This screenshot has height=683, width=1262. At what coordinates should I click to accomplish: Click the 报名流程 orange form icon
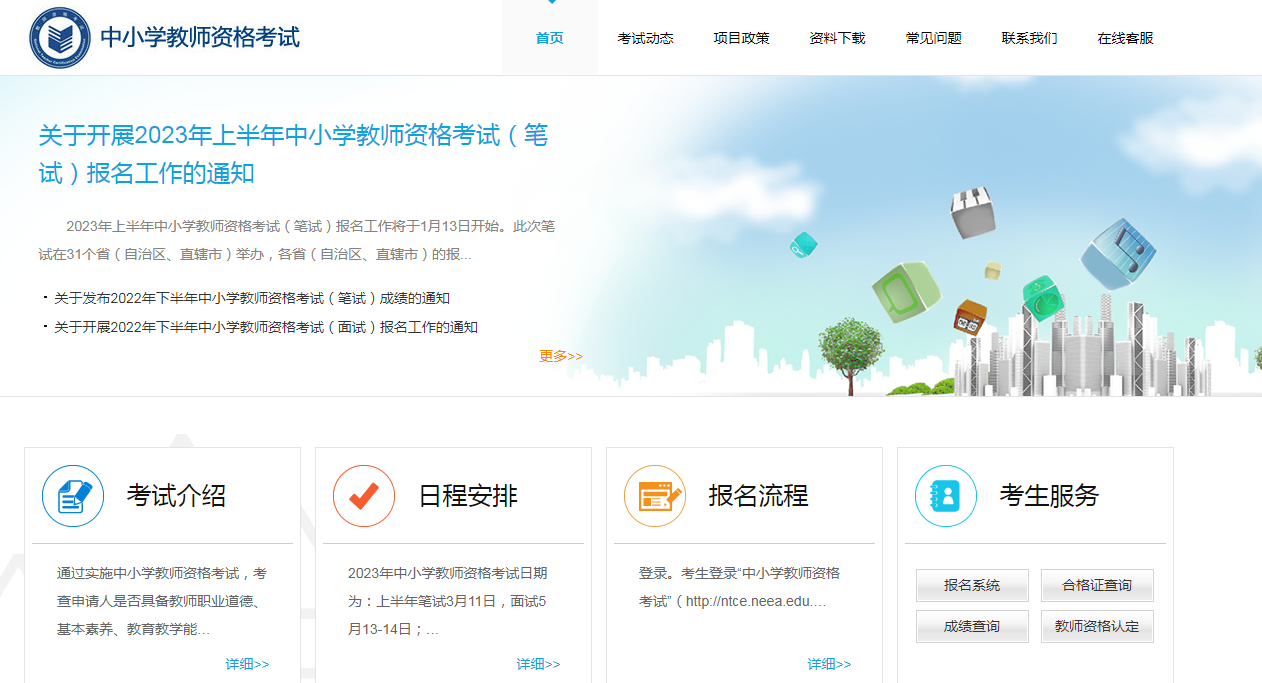(x=655, y=496)
